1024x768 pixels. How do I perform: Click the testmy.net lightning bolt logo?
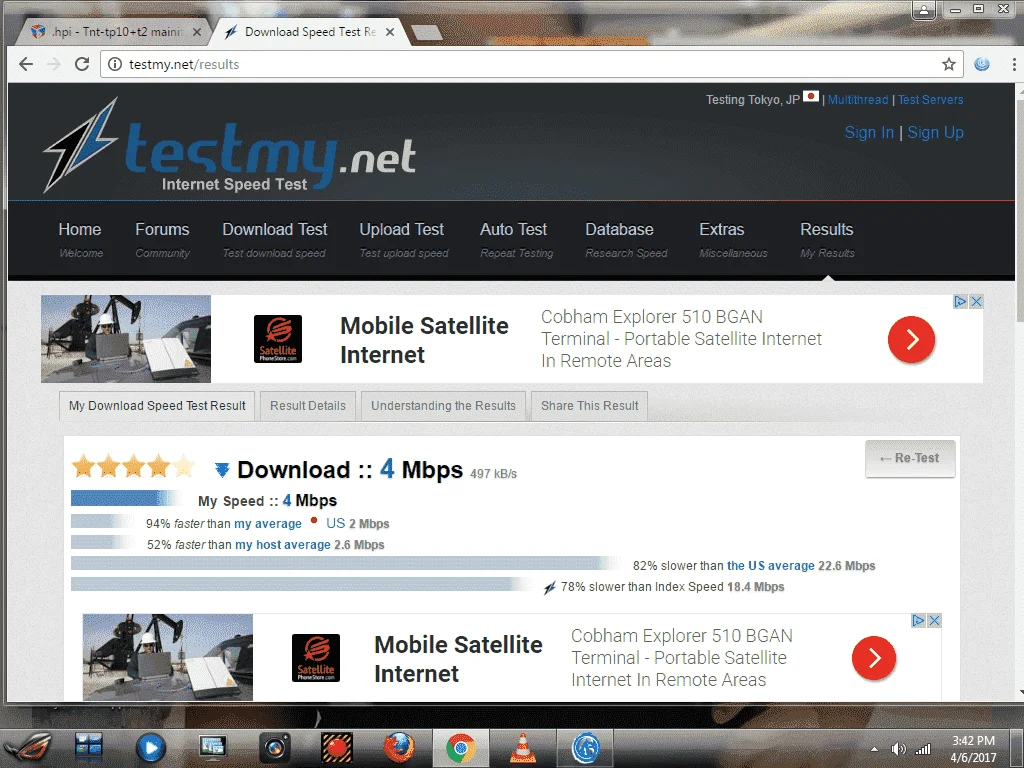(x=80, y=145)
